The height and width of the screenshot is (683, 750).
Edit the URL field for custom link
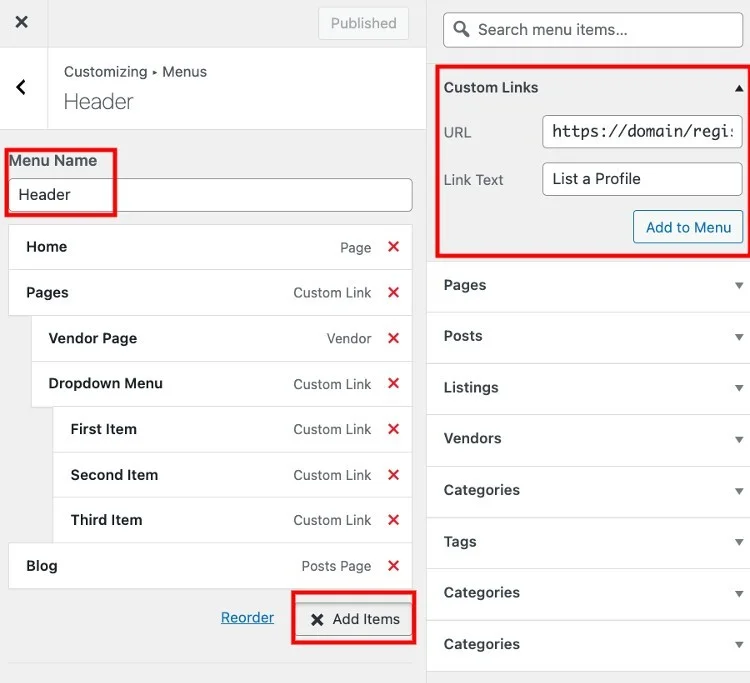click(x=642, y=132)
